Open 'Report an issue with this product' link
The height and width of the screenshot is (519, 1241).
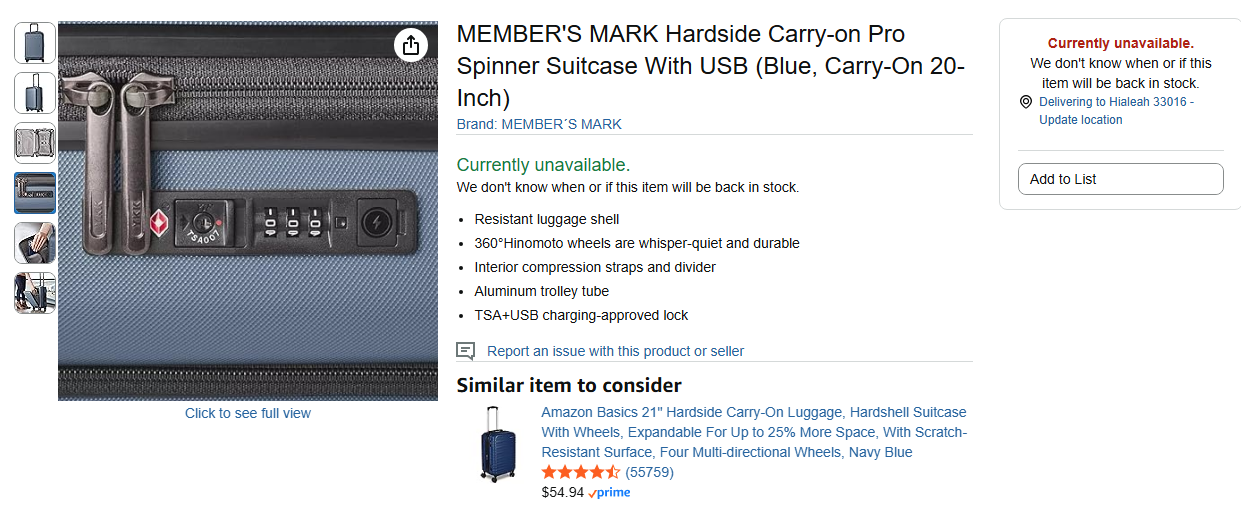point(615,351)
